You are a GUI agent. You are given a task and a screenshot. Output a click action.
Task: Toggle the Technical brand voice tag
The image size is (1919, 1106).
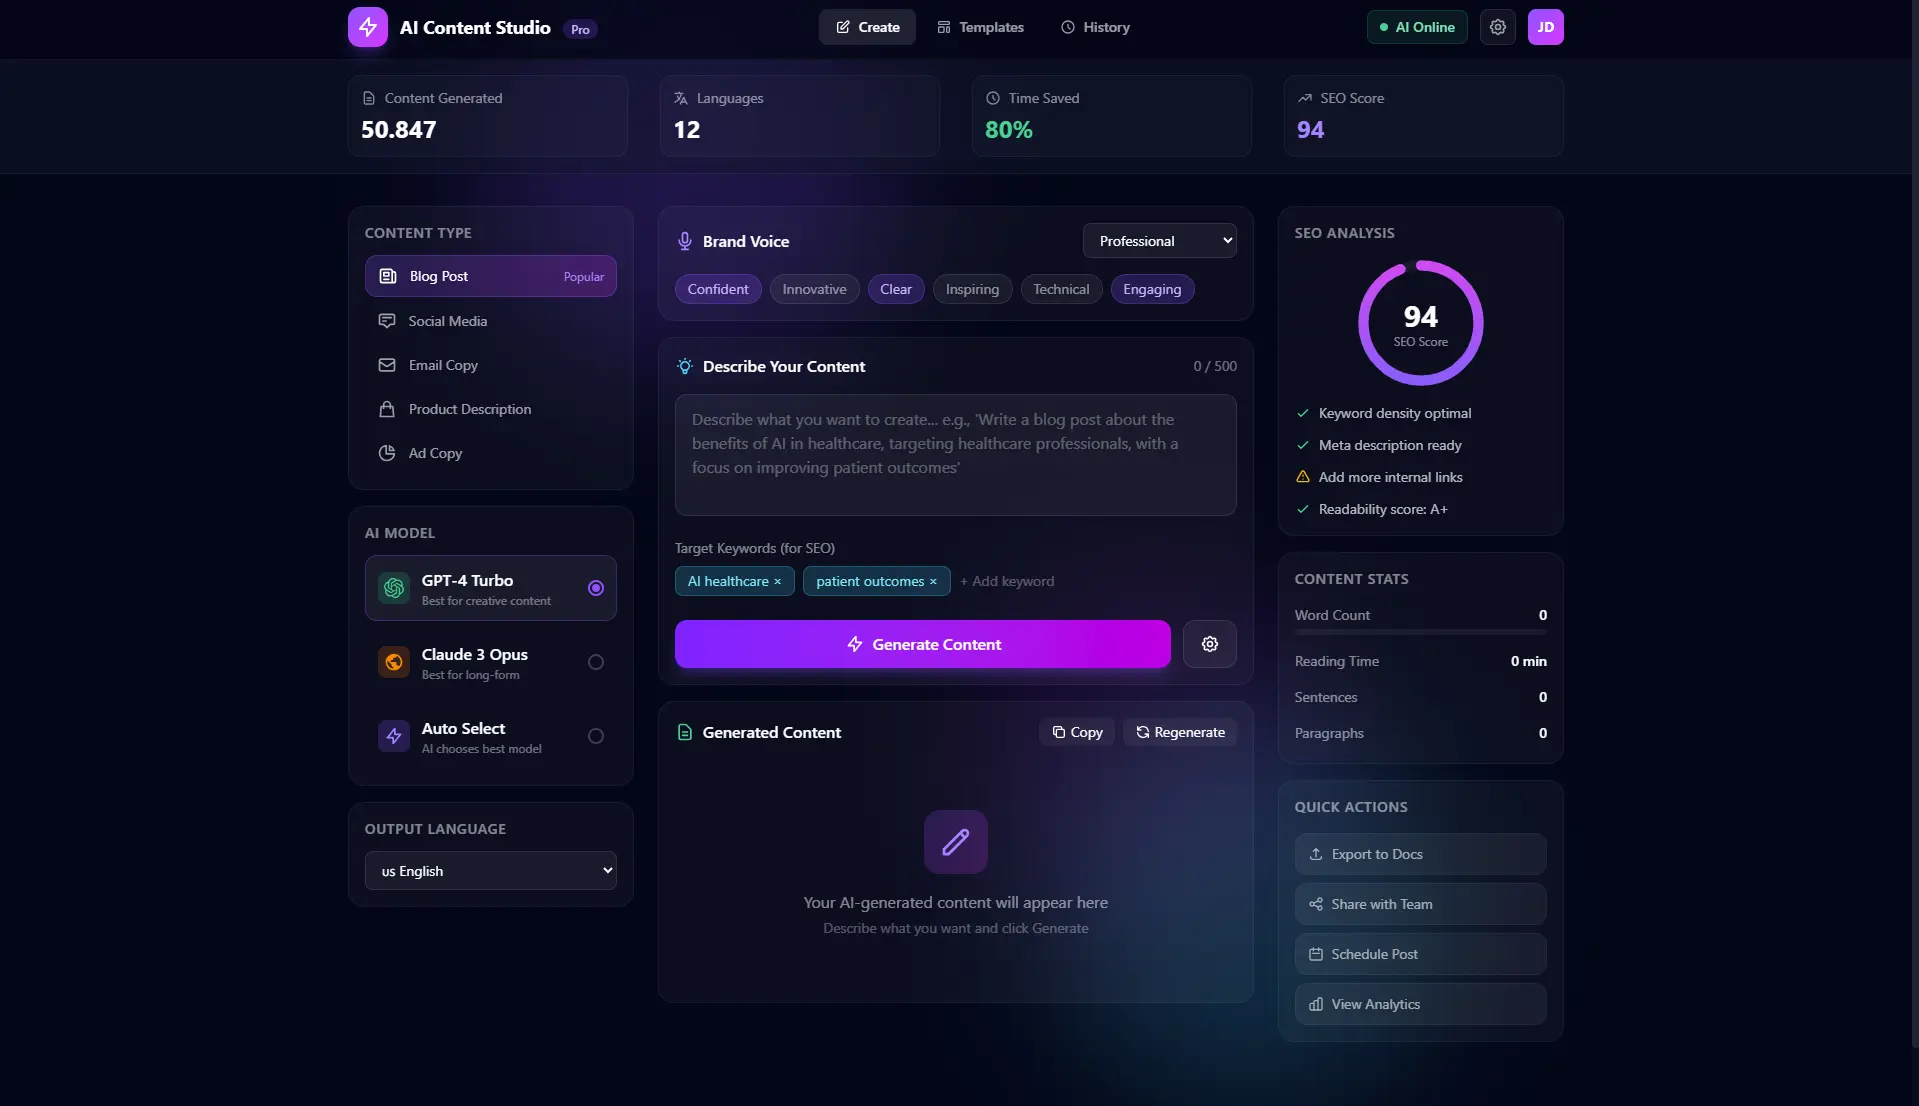point(1061,289)
